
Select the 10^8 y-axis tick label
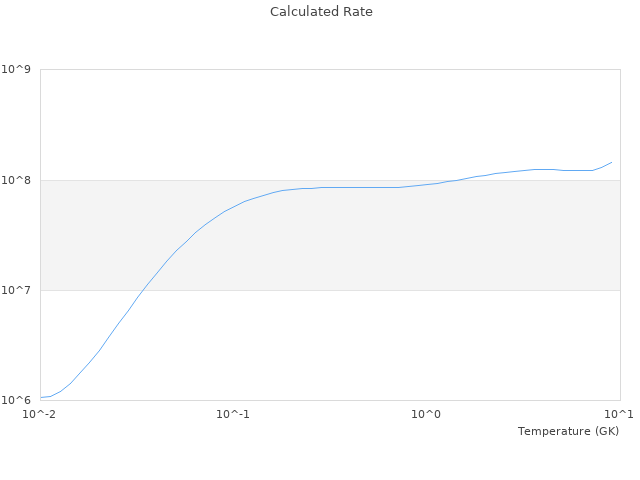coord(17,180)
